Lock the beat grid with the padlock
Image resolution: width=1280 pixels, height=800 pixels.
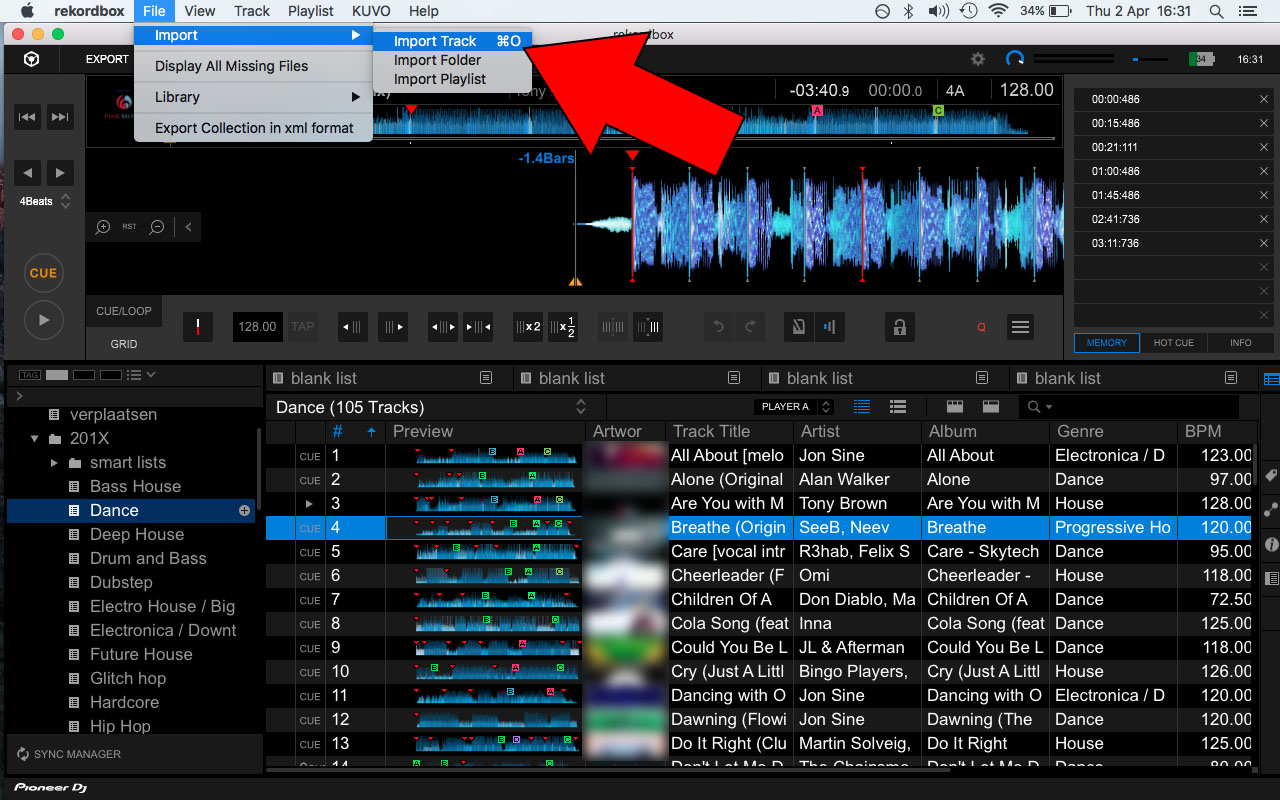tap(899, 326)
